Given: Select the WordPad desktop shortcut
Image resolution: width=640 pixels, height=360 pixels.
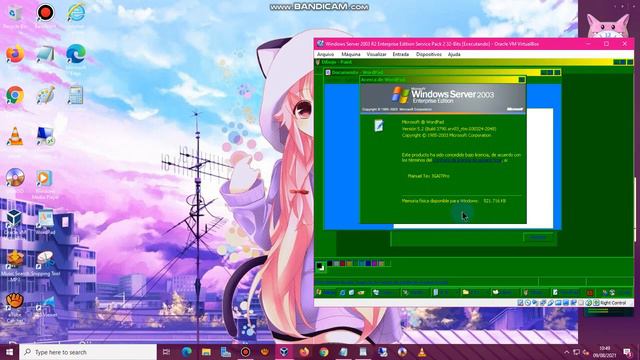Looking at the screenshot, I should coord(45,222).
